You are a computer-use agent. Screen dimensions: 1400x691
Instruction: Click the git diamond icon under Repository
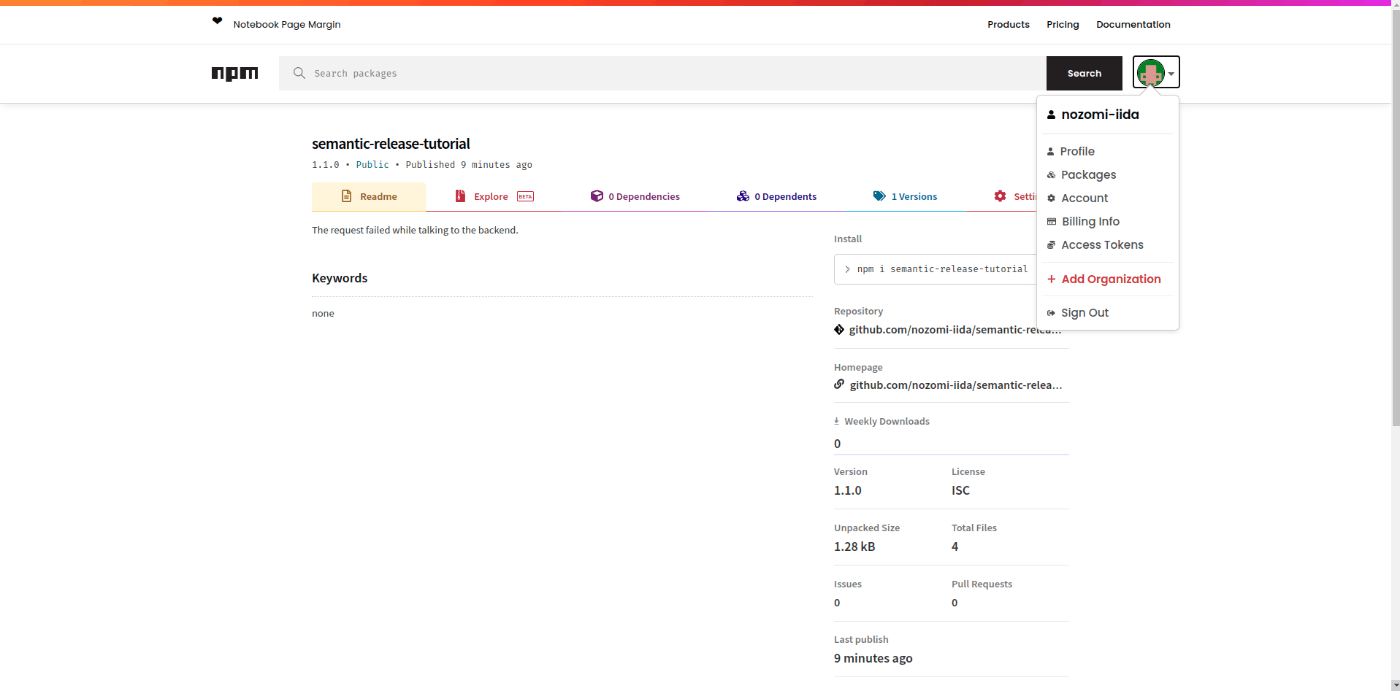(x=840, y=329)
